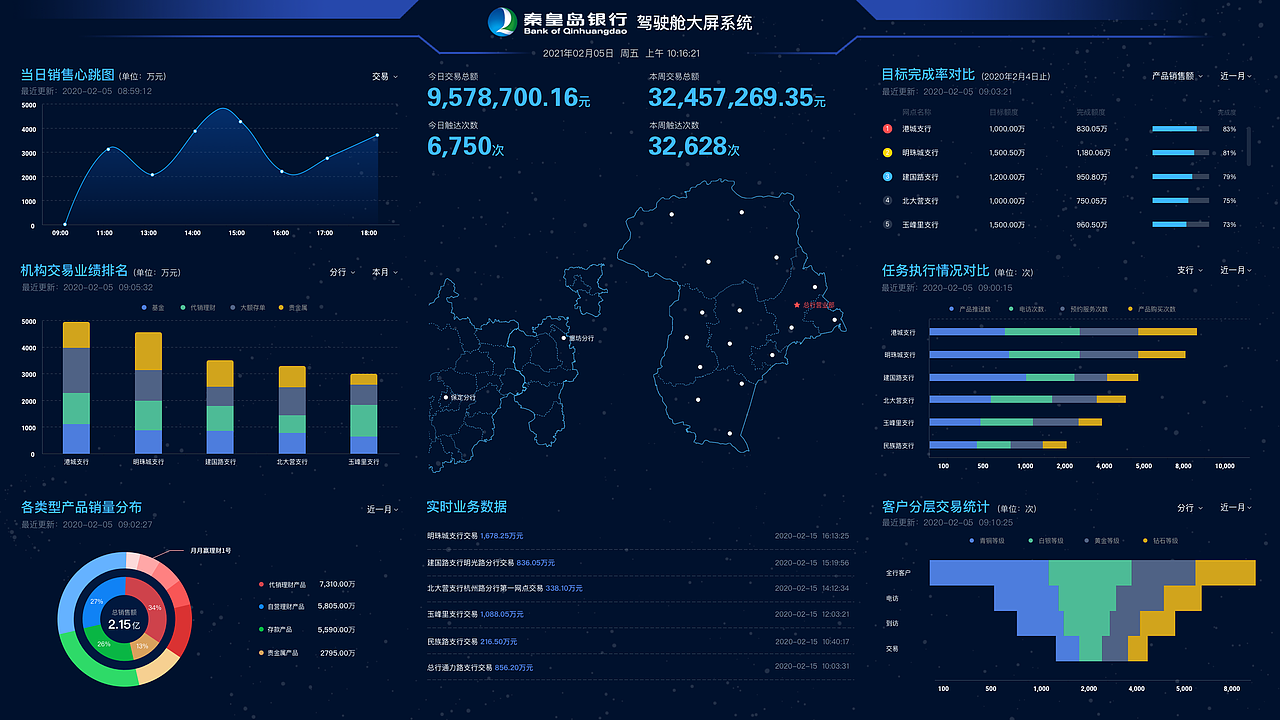
Task: Toggle the 代销理财 legend in the ranking bar chart
Action: 198,307
